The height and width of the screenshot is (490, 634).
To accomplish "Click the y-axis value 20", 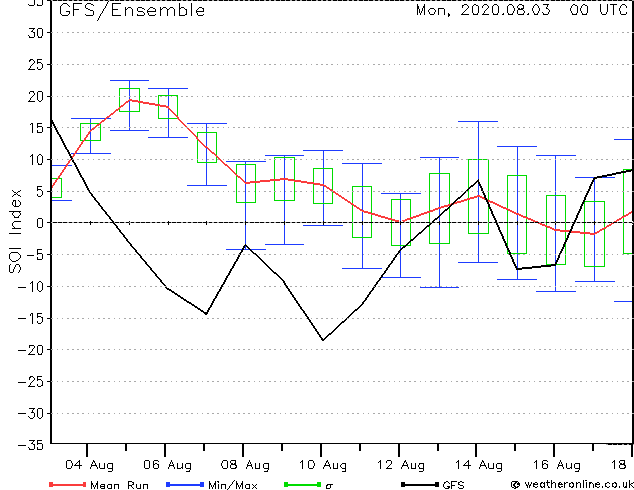I will pyautogui.click(x=36, y=96).
